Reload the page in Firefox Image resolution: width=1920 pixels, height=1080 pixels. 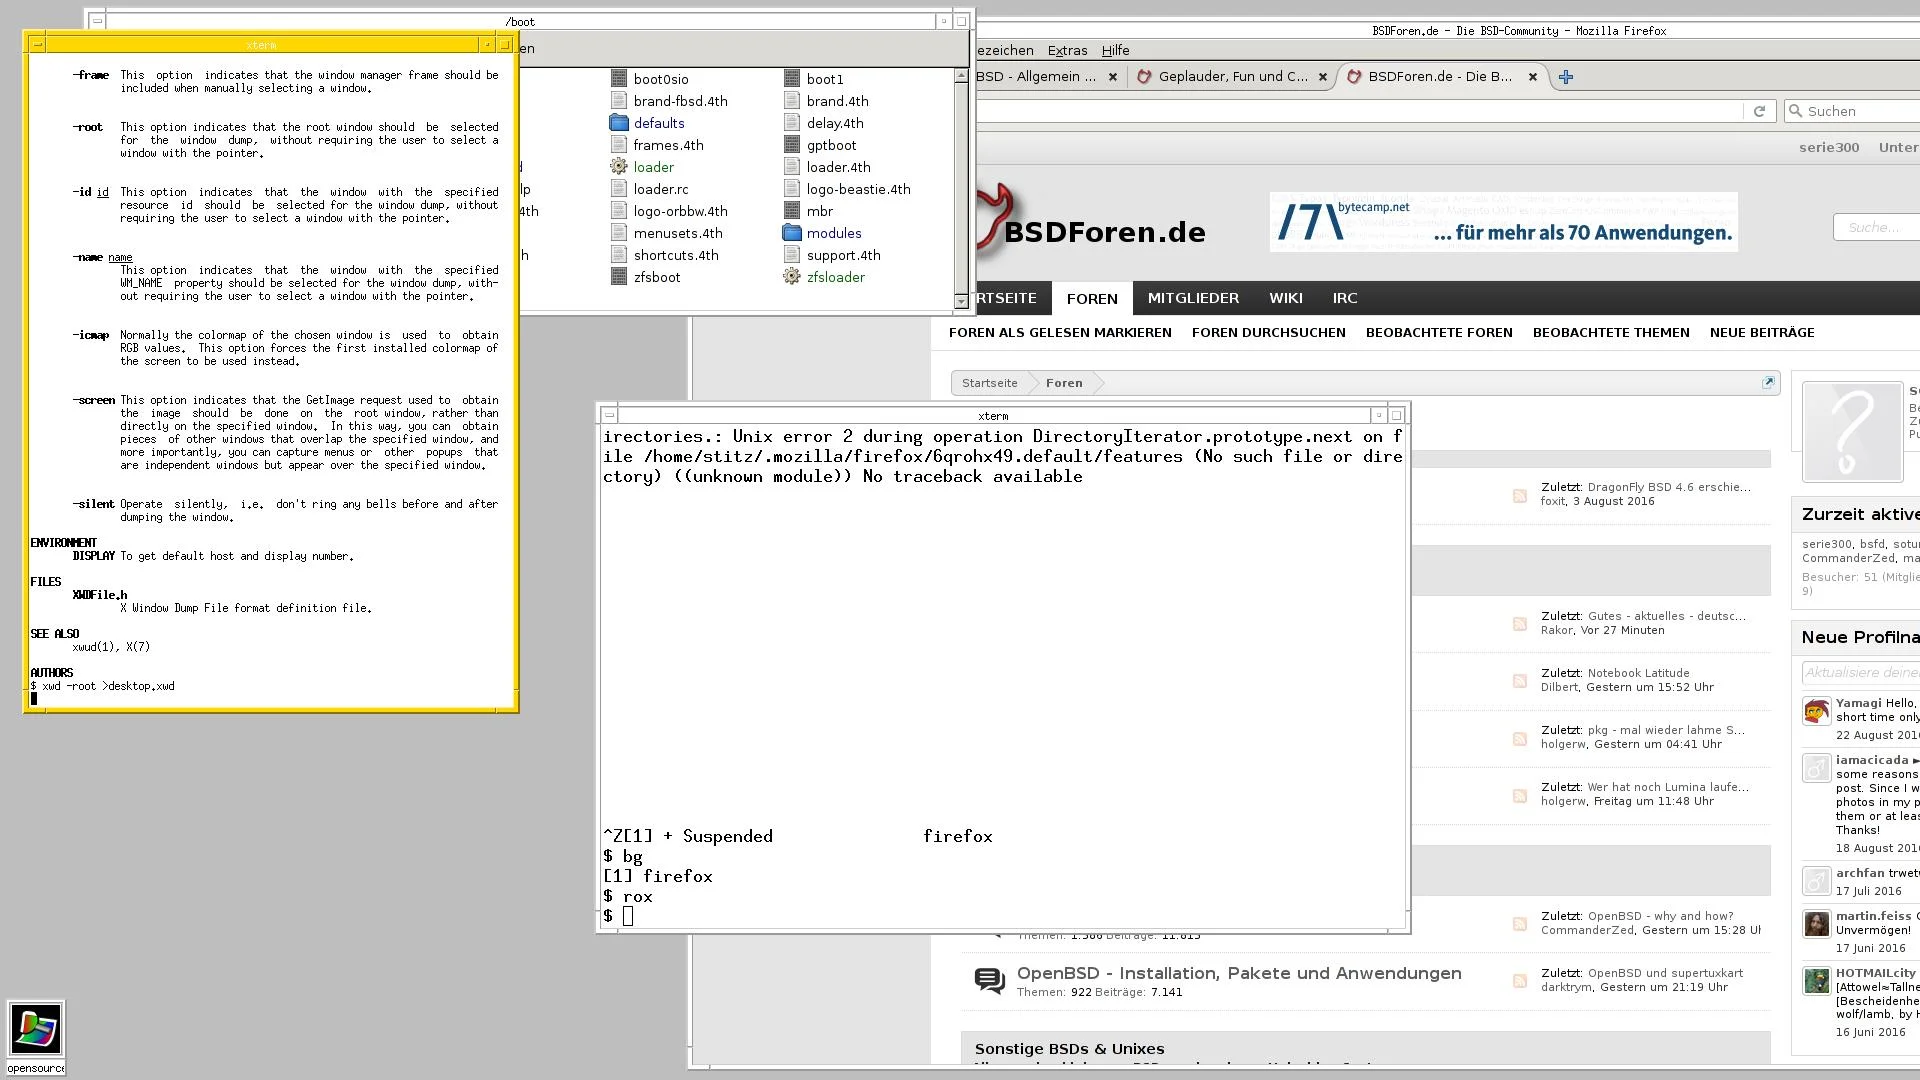(1759, 111)
